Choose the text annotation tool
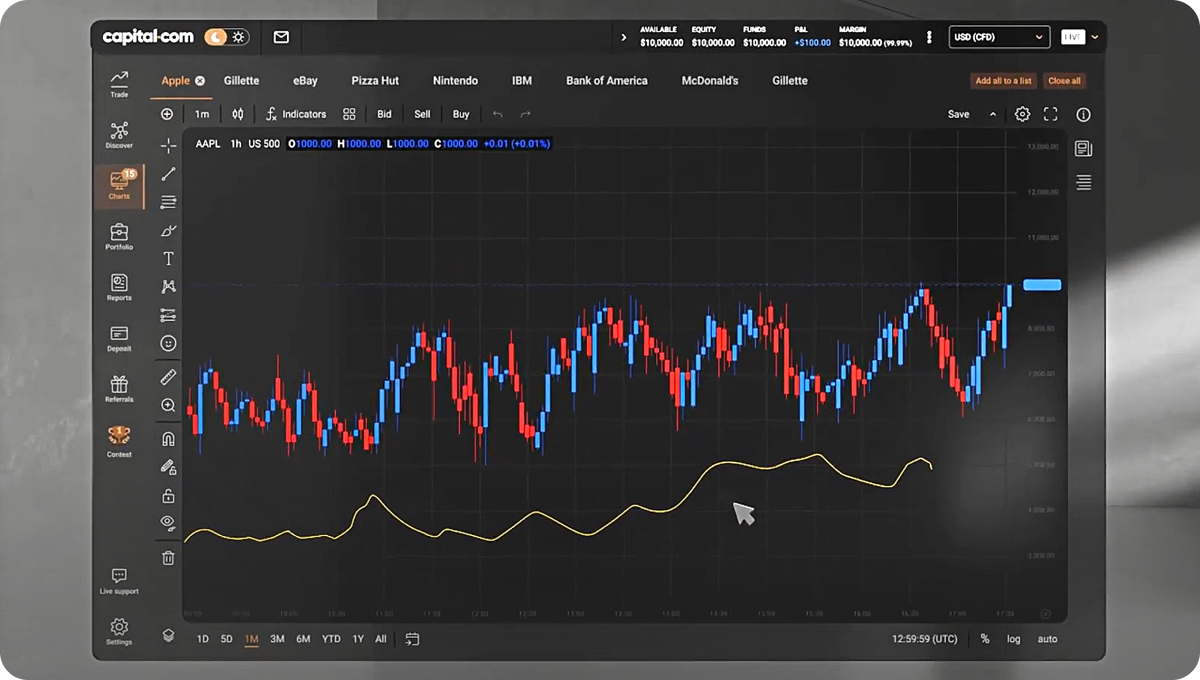The width and height of the screenshot is (1200, 680). click(x=168, y=259)
